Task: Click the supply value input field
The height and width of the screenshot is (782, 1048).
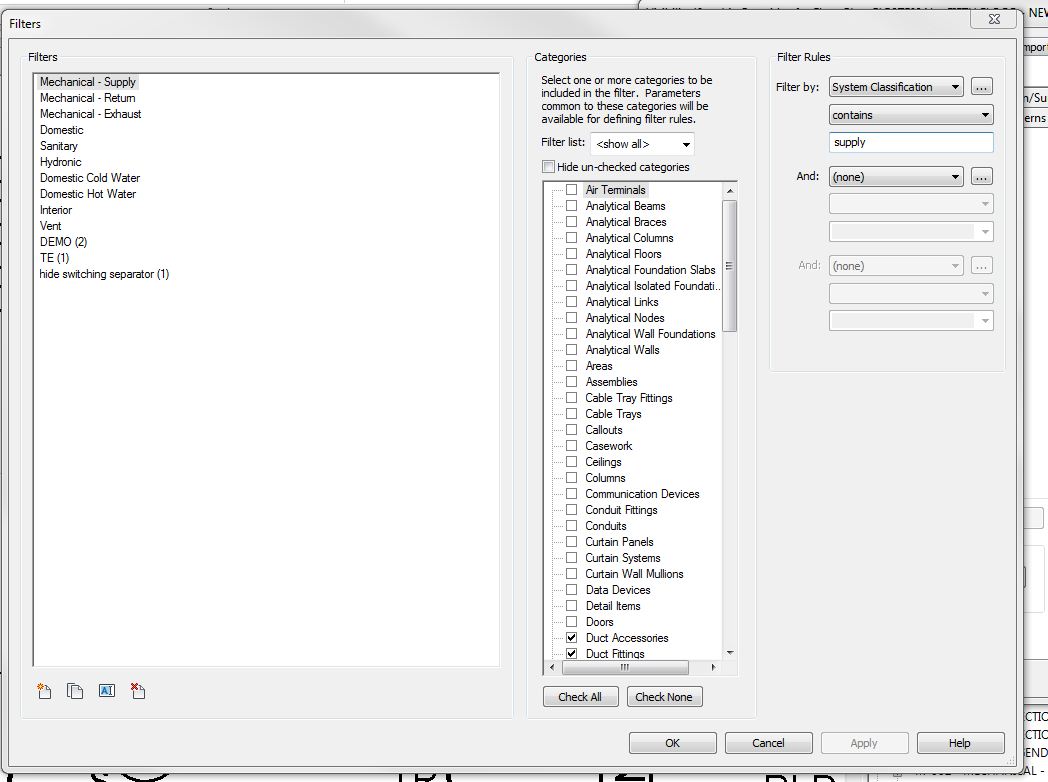Action: click(910, 142)
